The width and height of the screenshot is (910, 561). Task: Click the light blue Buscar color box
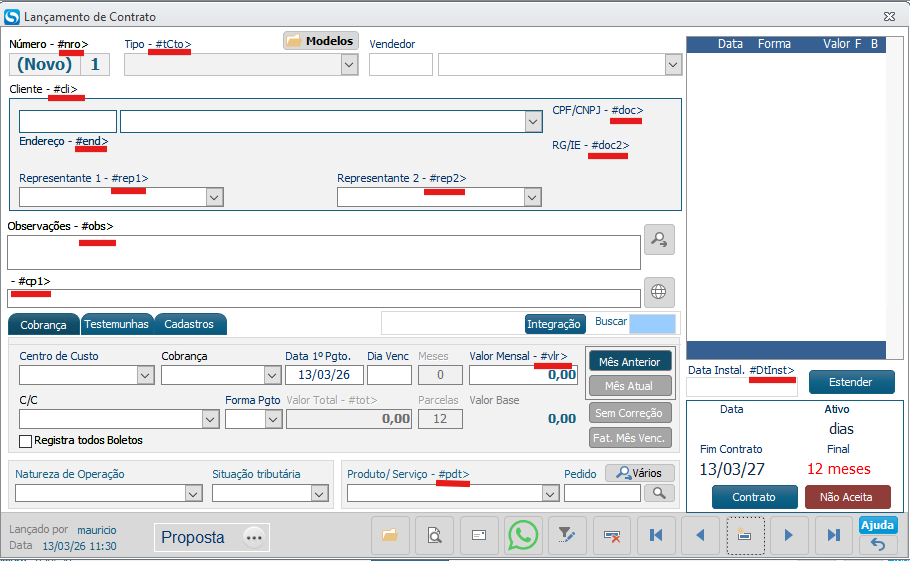click(652, 323)
